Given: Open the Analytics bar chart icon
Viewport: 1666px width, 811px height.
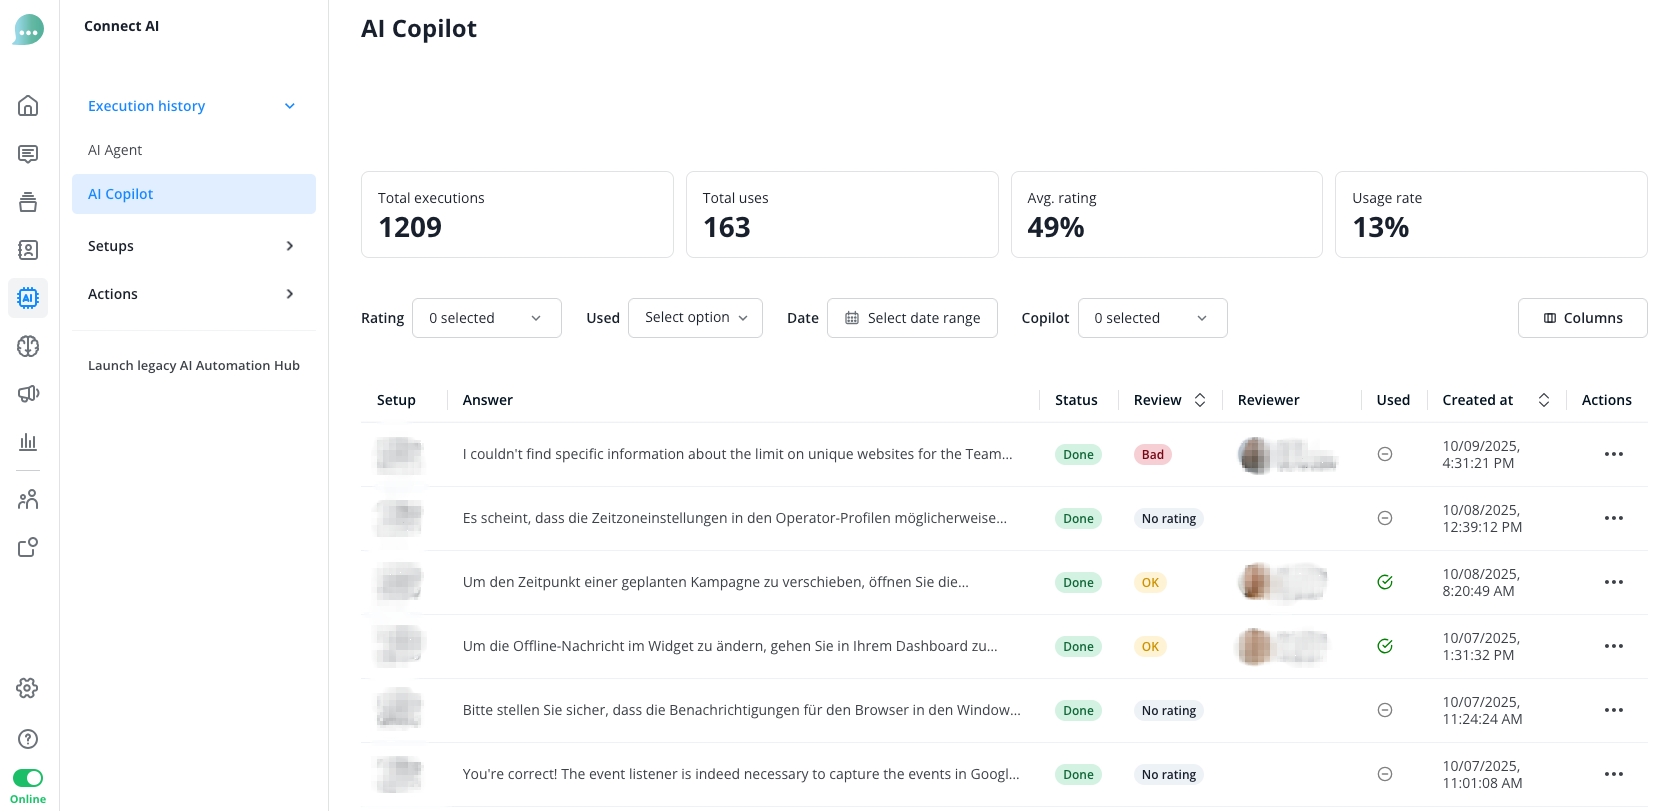Looking at the screenshot, I should pyautogui.click(x=28, y=442).
